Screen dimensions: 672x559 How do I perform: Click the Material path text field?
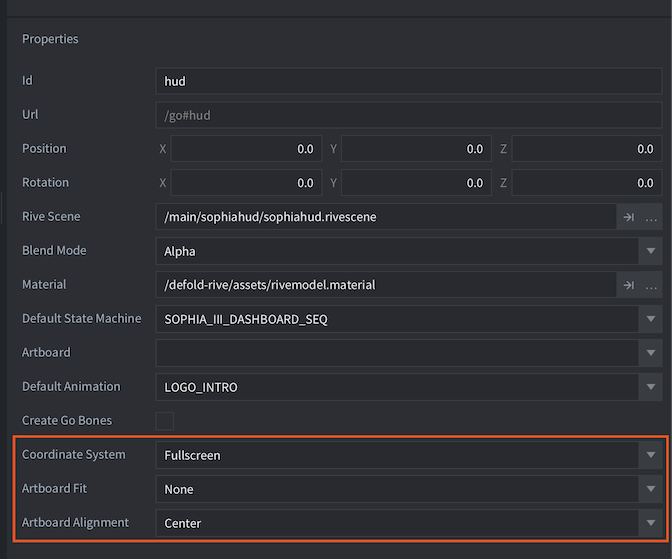point(386,285)
